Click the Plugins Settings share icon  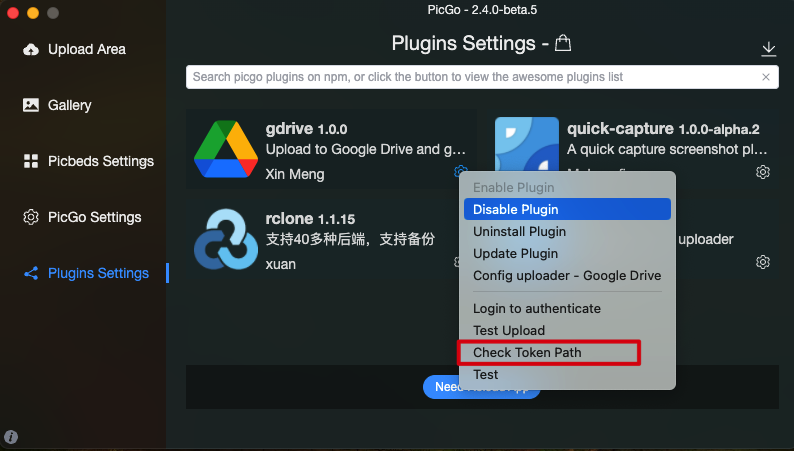click(31, 273)
